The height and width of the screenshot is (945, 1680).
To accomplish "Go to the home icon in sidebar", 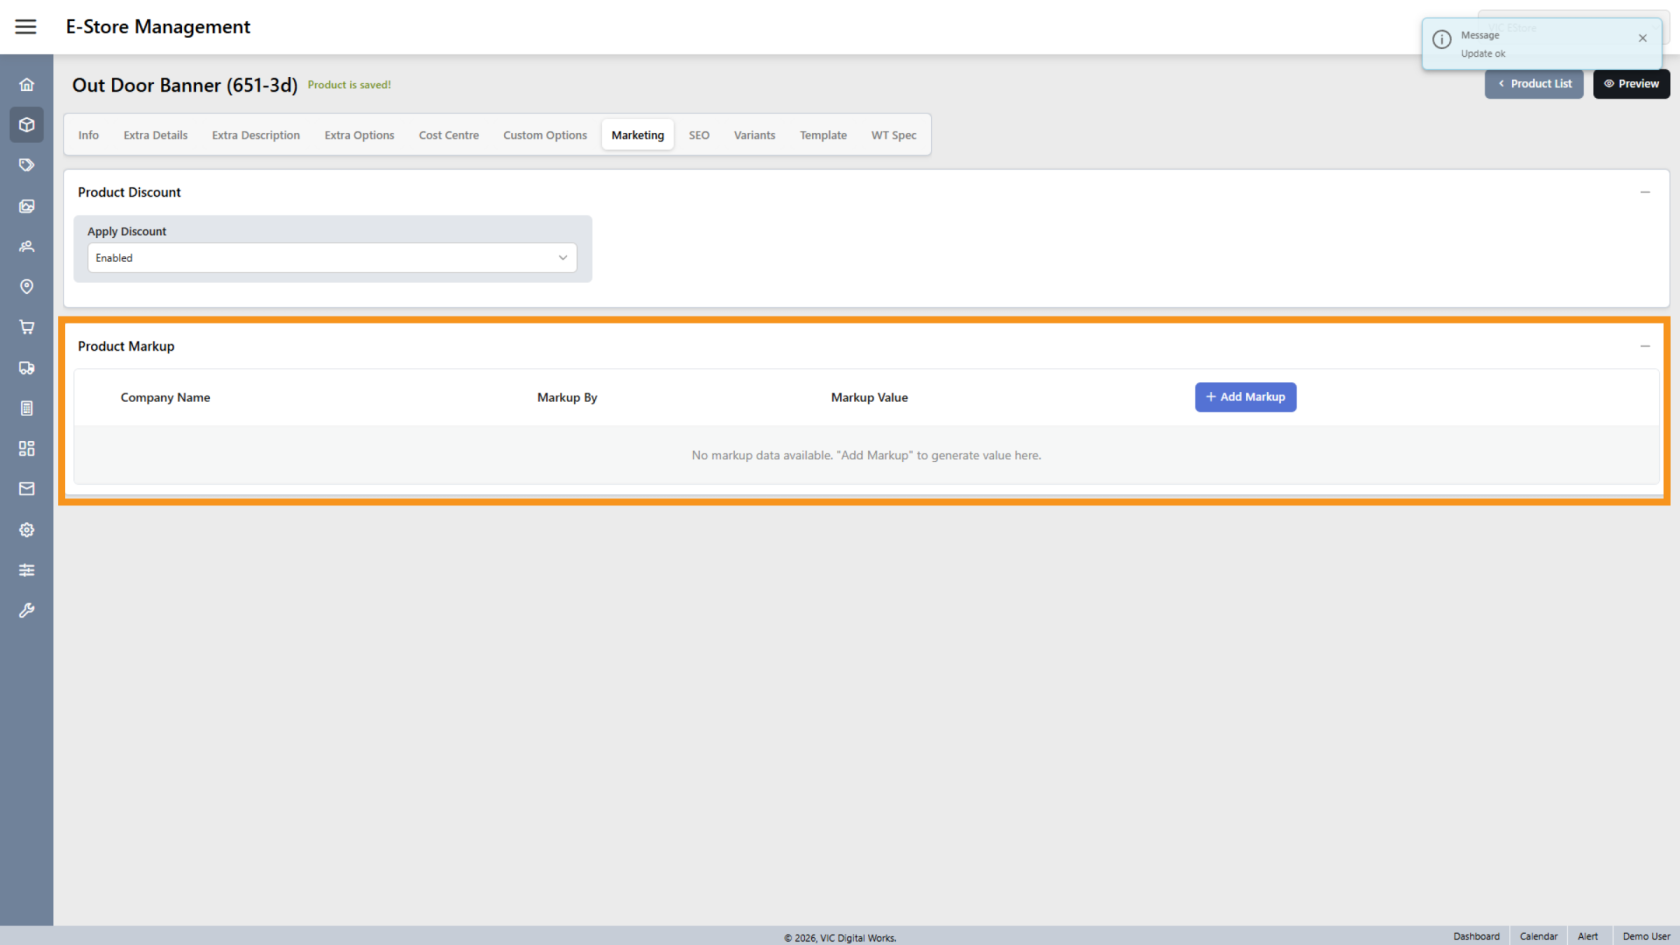I will click(27, 85).
